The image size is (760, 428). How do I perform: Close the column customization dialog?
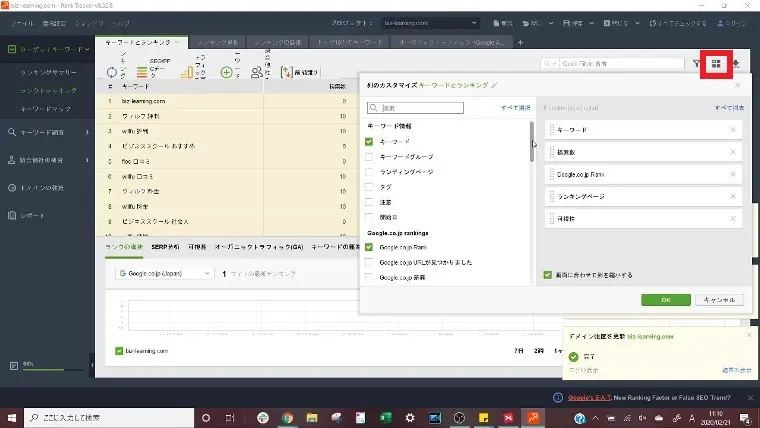point(737,87)
